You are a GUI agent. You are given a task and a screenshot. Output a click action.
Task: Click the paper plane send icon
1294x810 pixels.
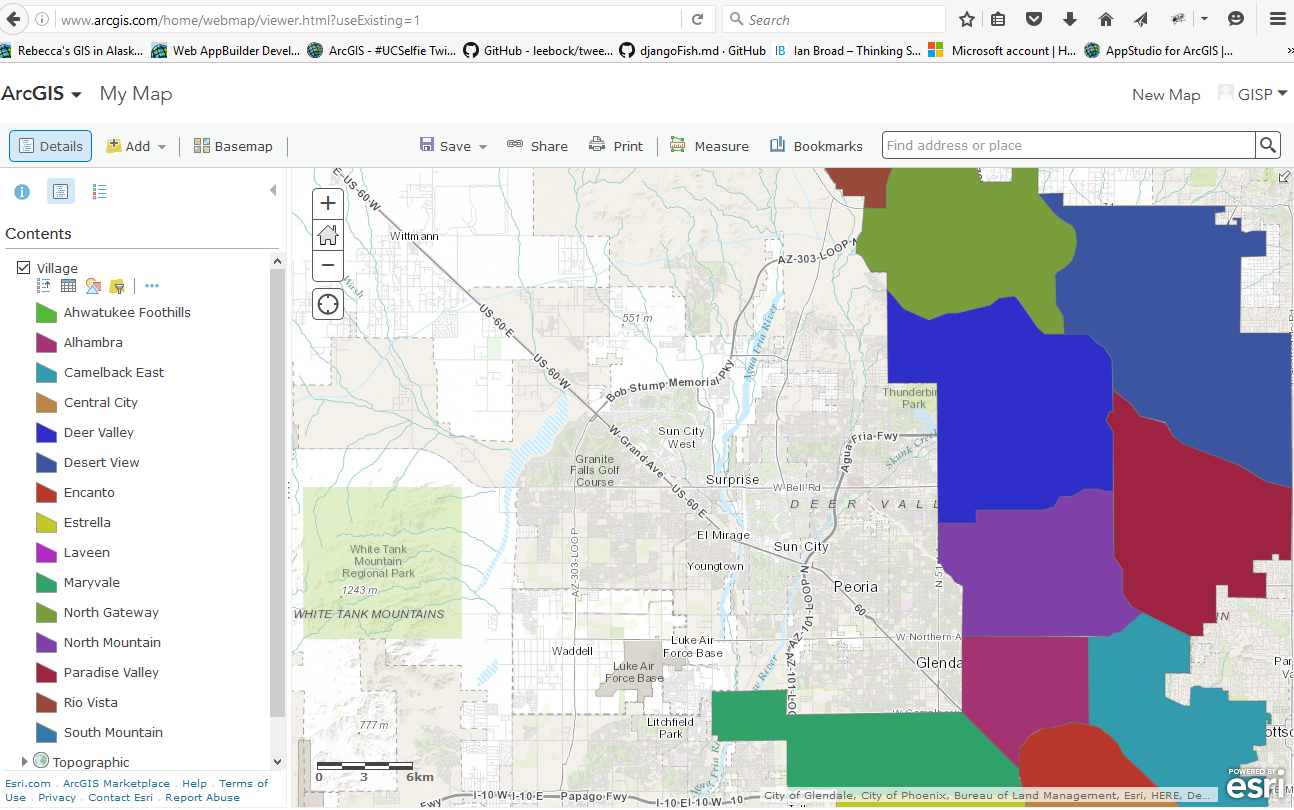click(x=1141, y=19)
